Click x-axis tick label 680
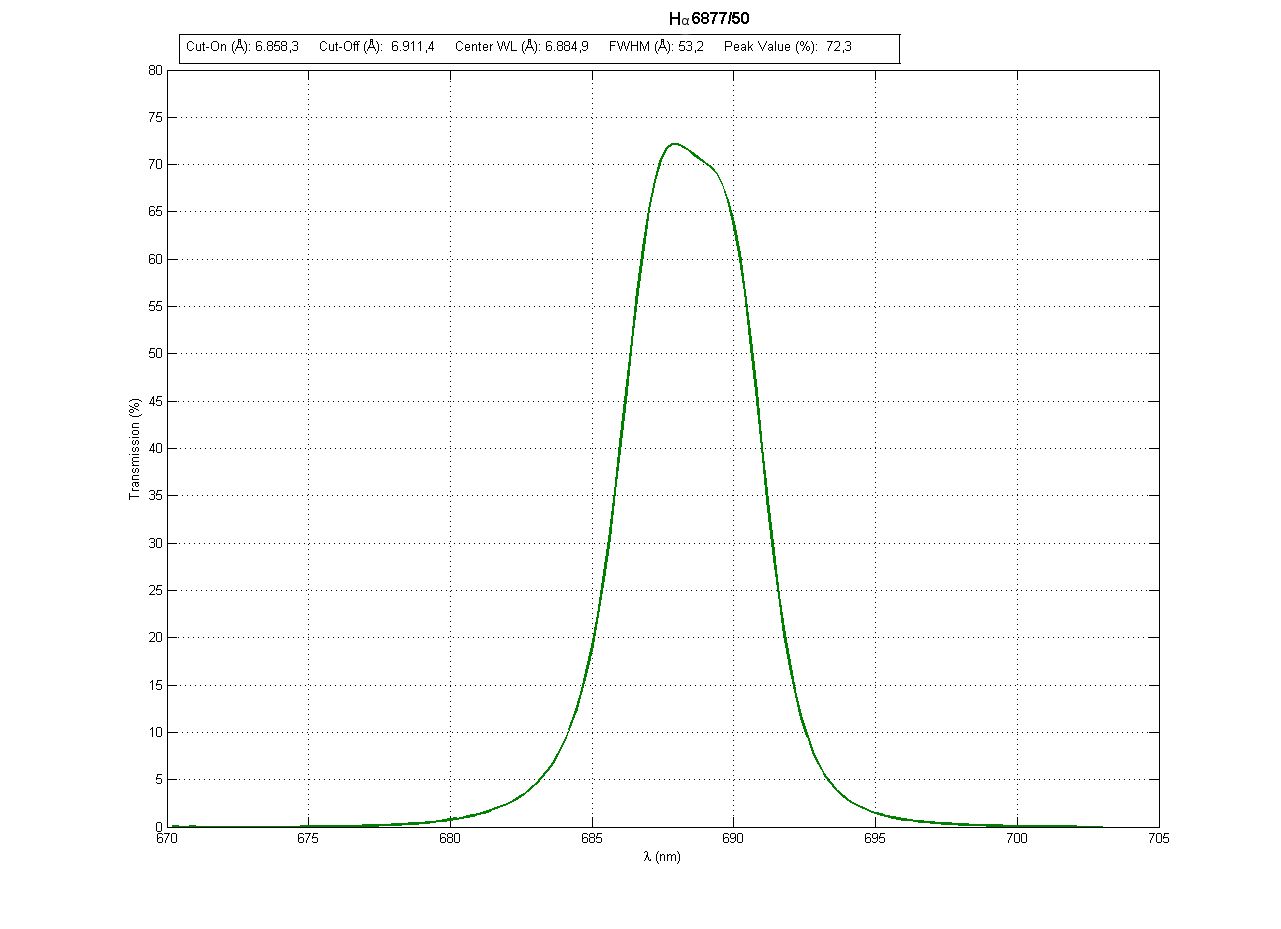The height and width of the screenshot is (929, 1281). 450,840
